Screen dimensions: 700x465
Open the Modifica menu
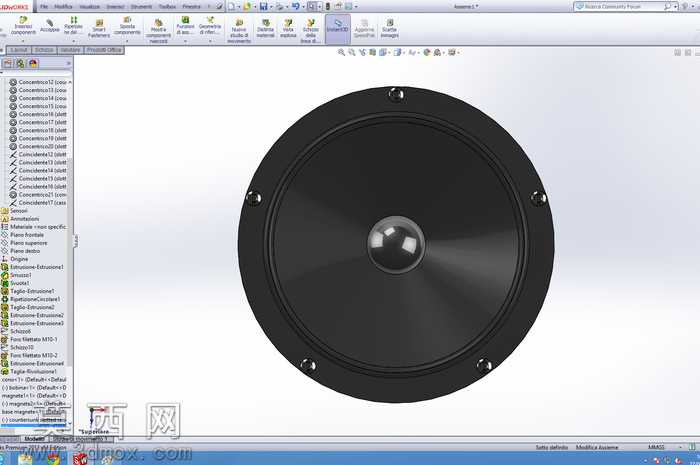(63, 7)
